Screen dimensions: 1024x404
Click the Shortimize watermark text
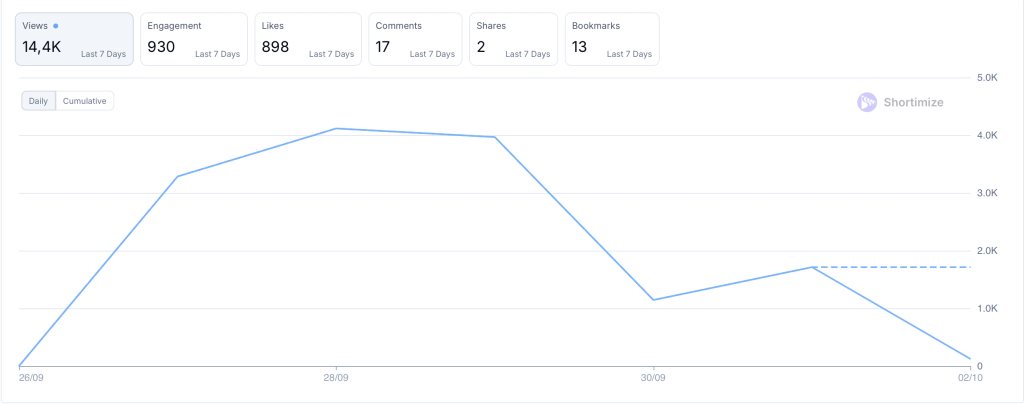coord(913,102)
